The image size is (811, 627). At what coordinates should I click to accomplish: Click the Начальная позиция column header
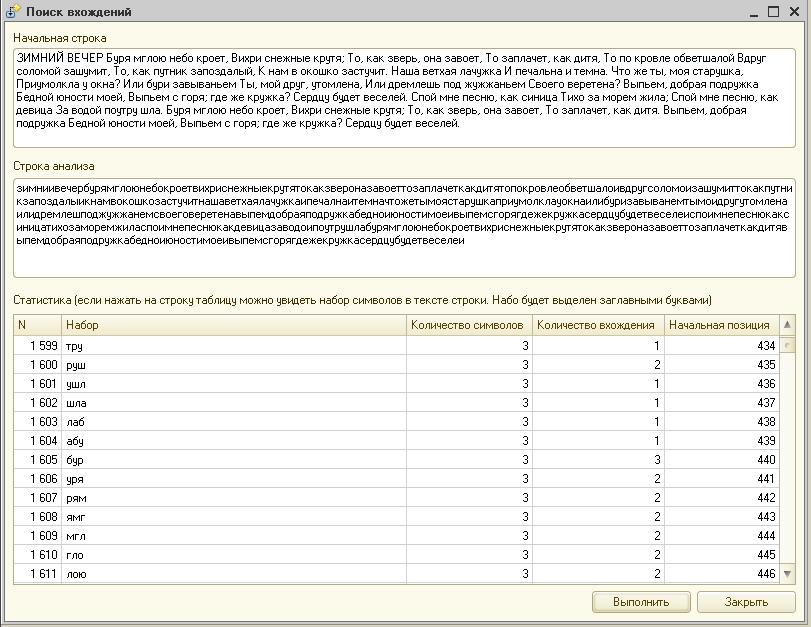click(722, 325)
